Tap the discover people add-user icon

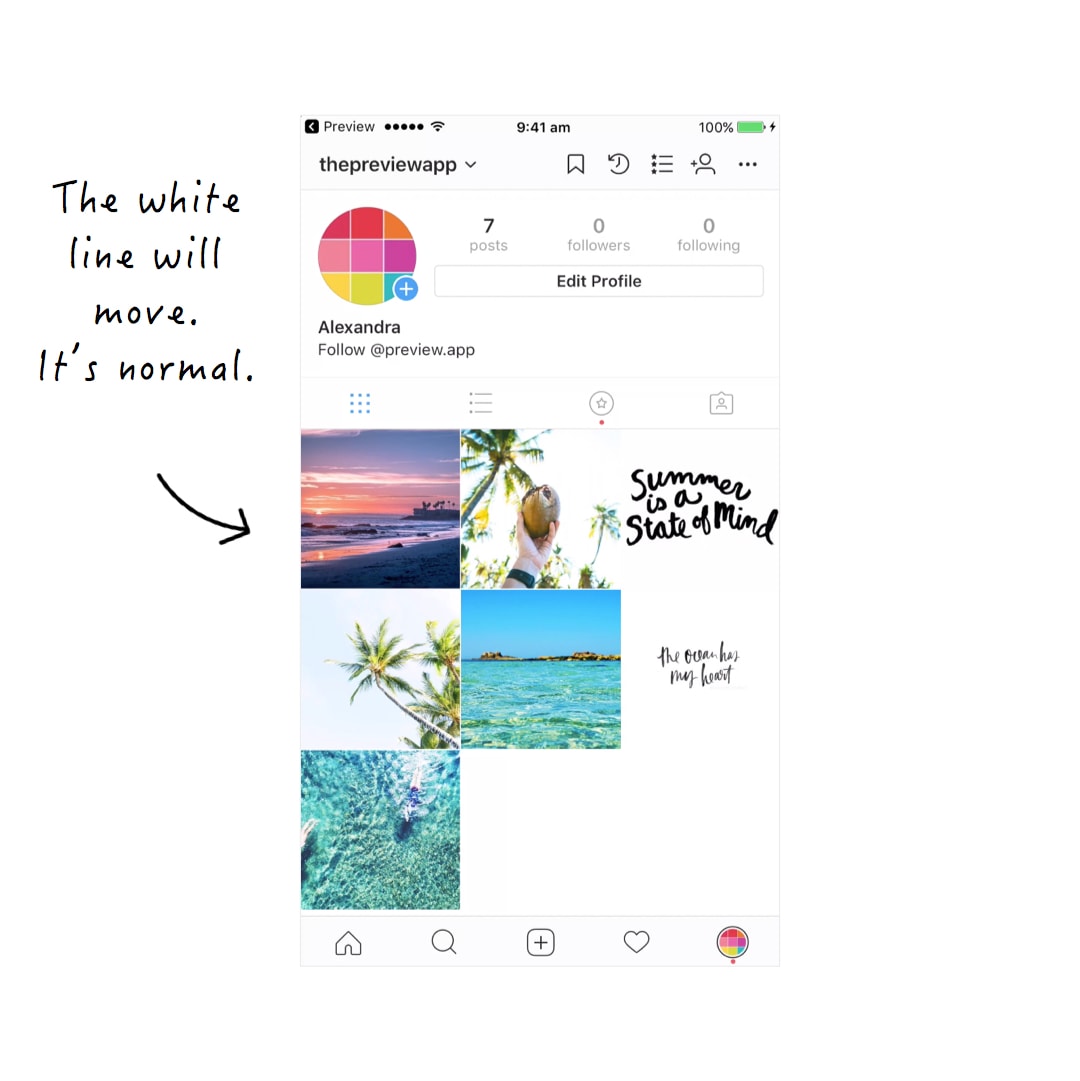(x=703, y=164)
